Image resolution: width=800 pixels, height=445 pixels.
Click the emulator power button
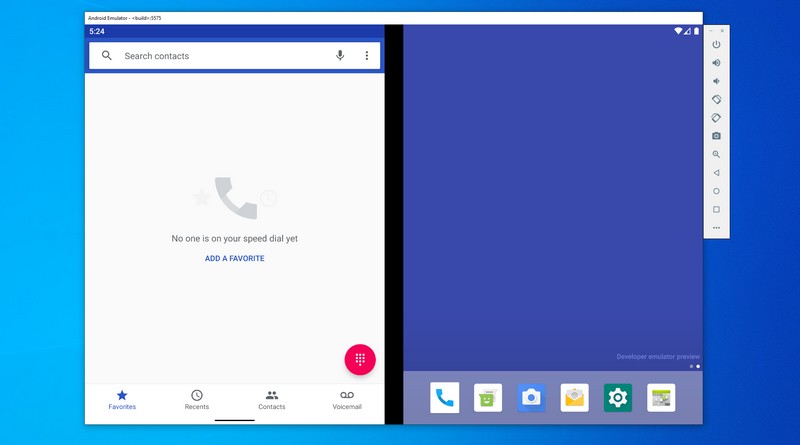click(x=716, y=44)
